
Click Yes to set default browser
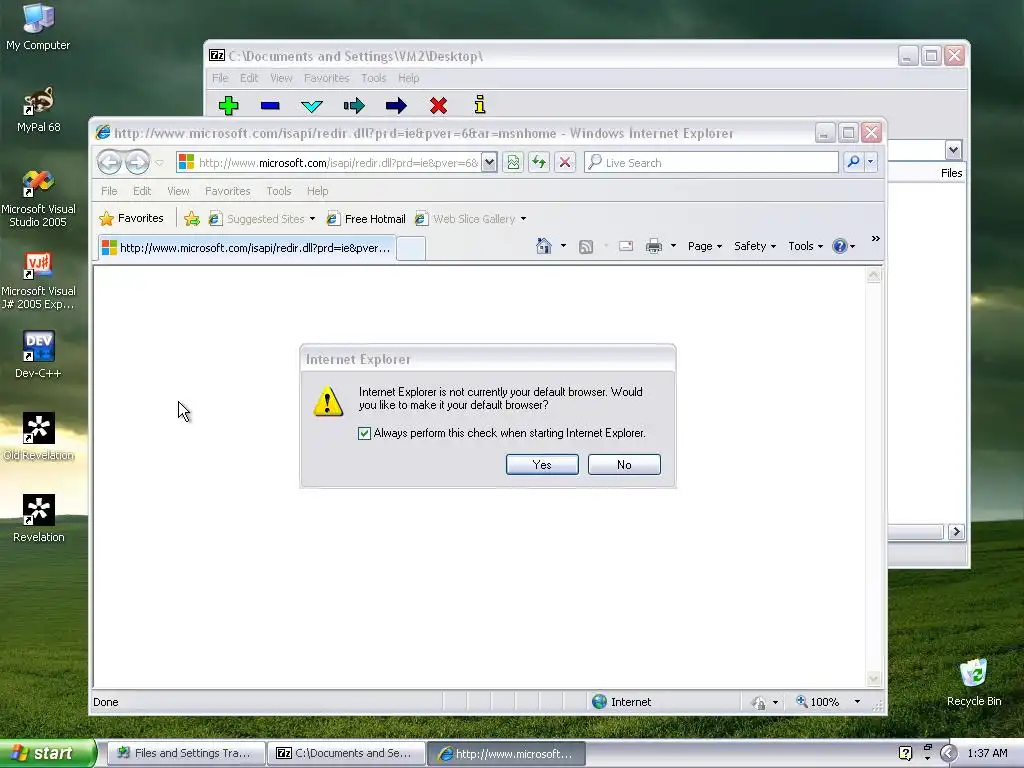point(542,464)
